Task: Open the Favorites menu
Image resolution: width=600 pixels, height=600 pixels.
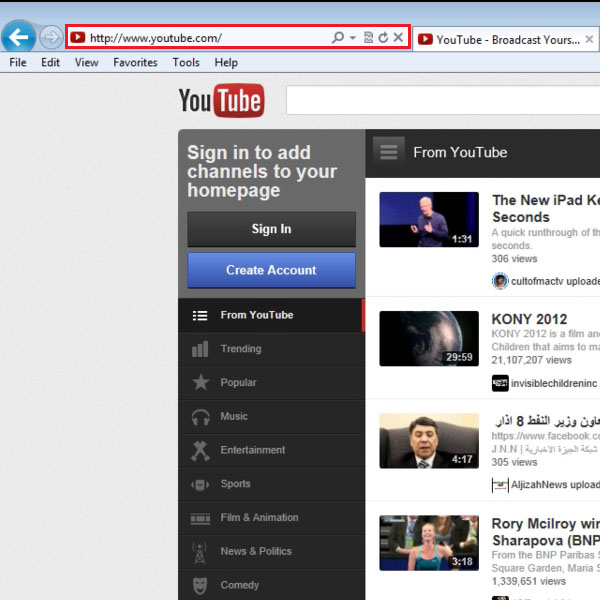Action: click(x=135, y=62)
